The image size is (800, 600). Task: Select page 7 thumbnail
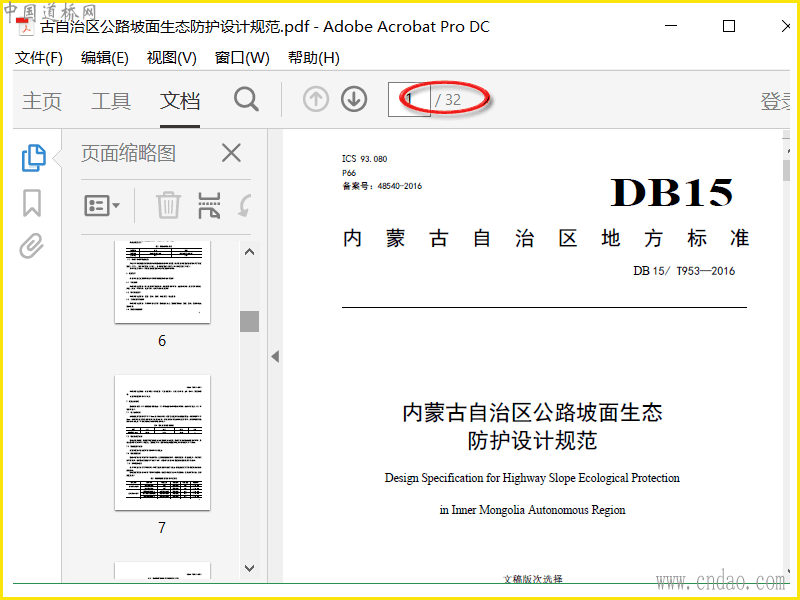coord(162,442)
